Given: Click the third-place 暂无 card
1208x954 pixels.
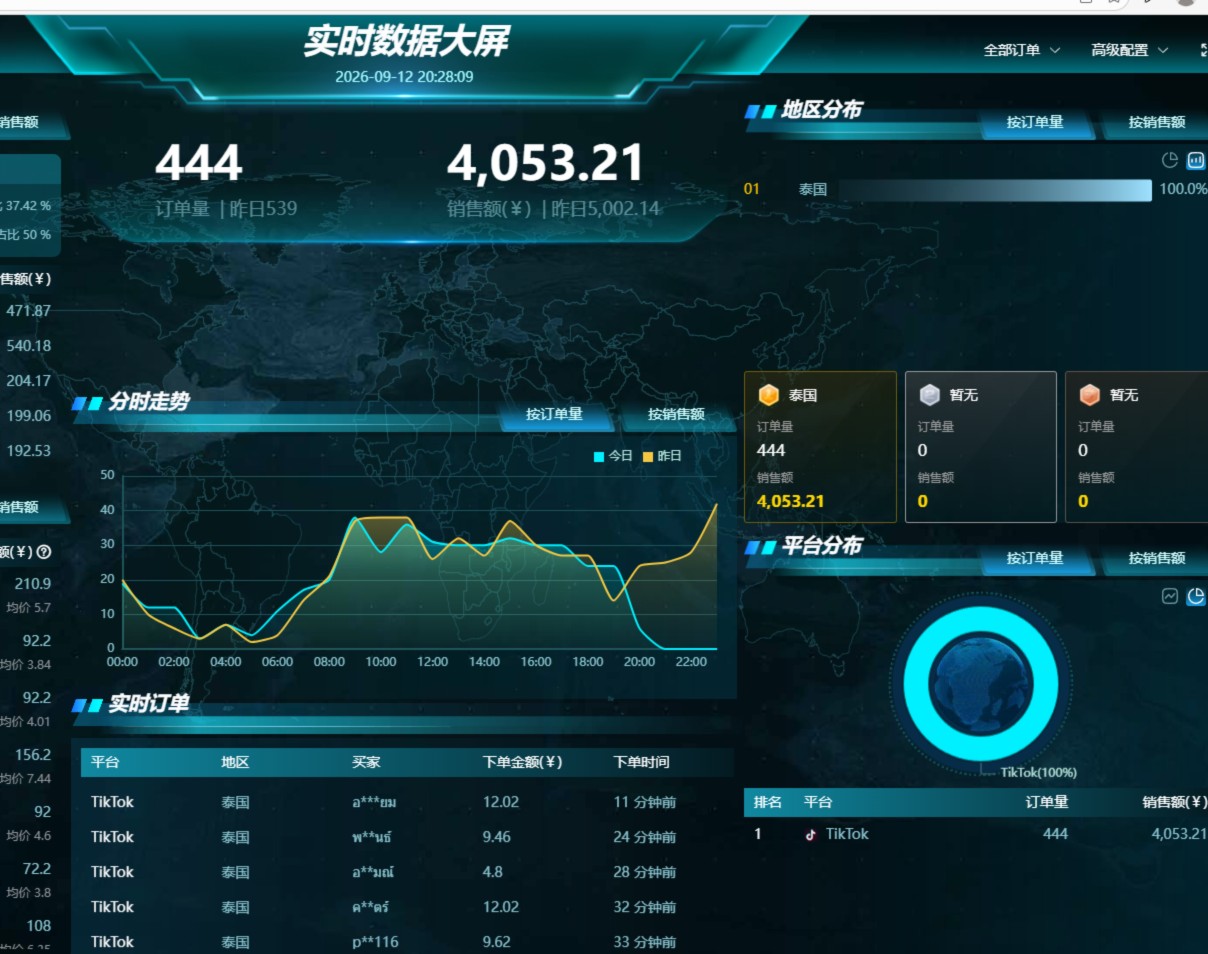Looking at the screenshot, I should point(1137,447).
